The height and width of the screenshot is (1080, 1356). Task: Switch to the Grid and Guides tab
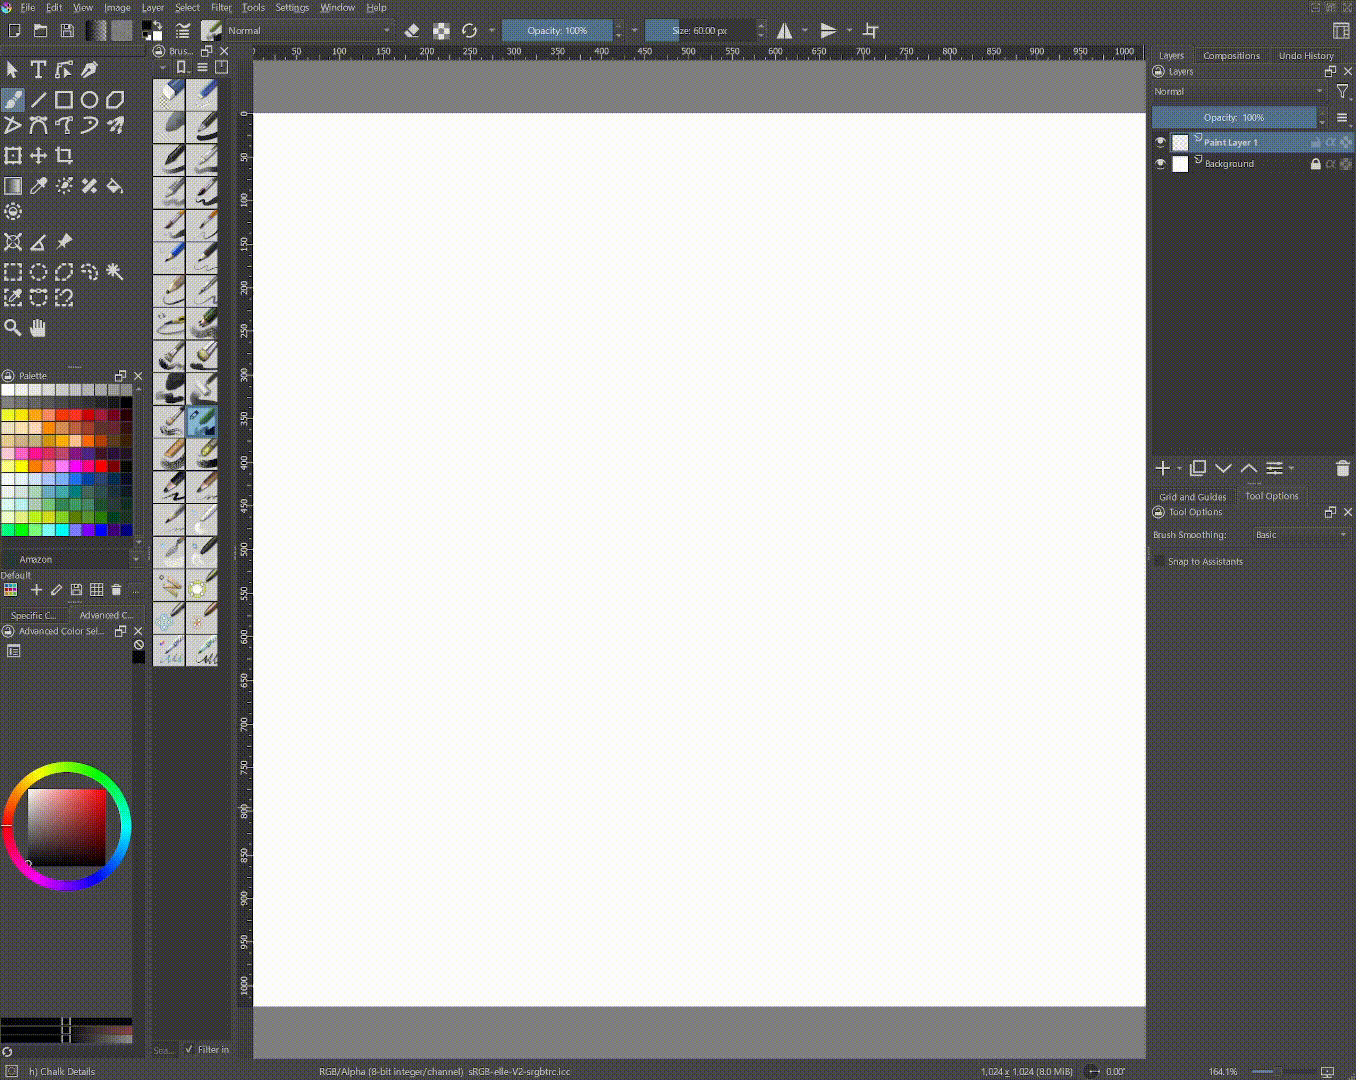(x=1192, y=497)
